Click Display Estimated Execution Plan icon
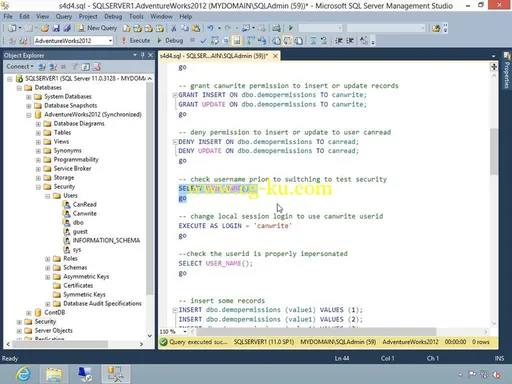 215,41
